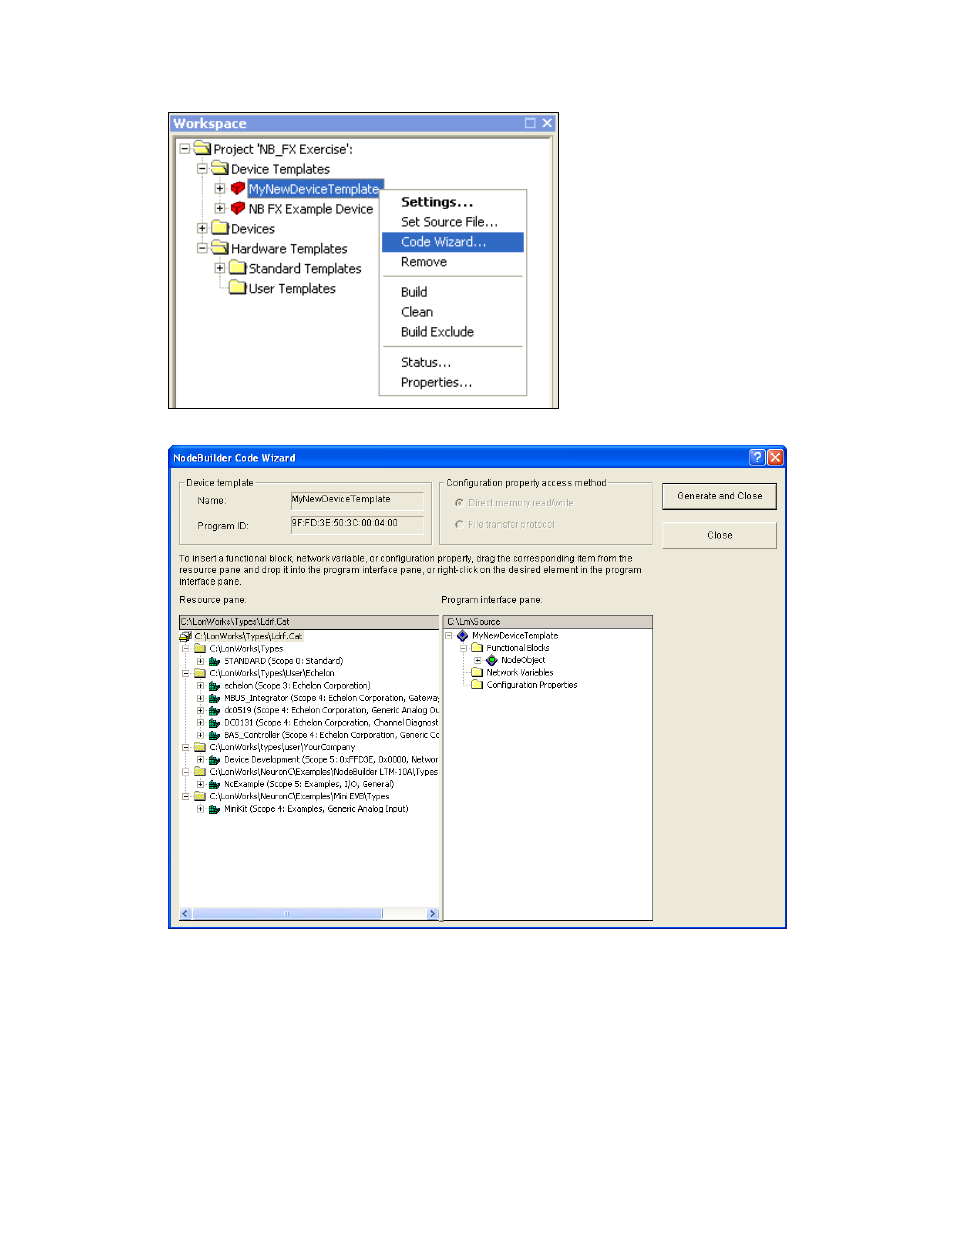This screenshot has height=1235, width=954.
Task: Select Direct memory read/write radio option
Action: click(x=459, y=503)
